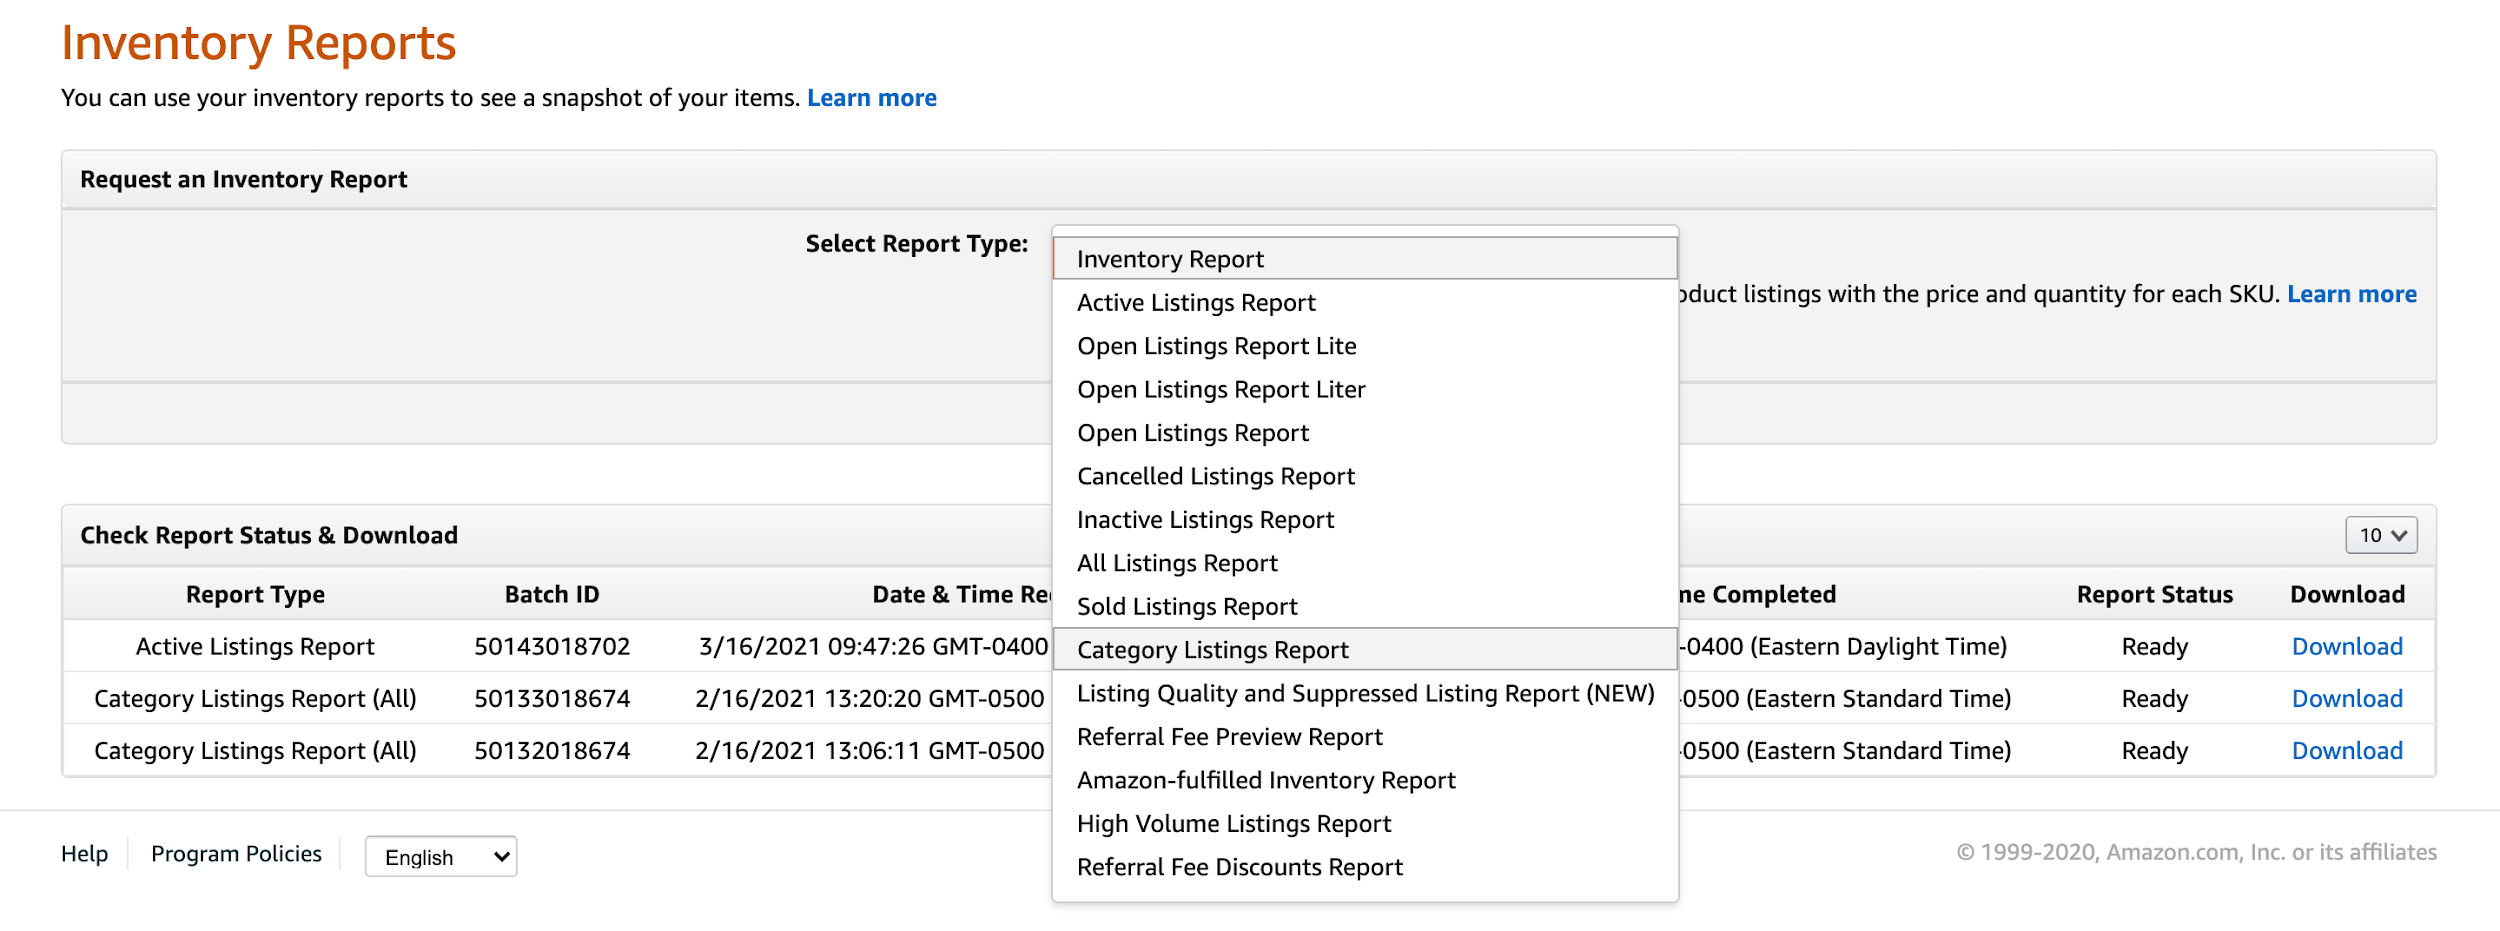The image size is (2500, 931).
Task: Choose Active Listings Report option
Action: pyautogui.click(x=1196, y=303)
